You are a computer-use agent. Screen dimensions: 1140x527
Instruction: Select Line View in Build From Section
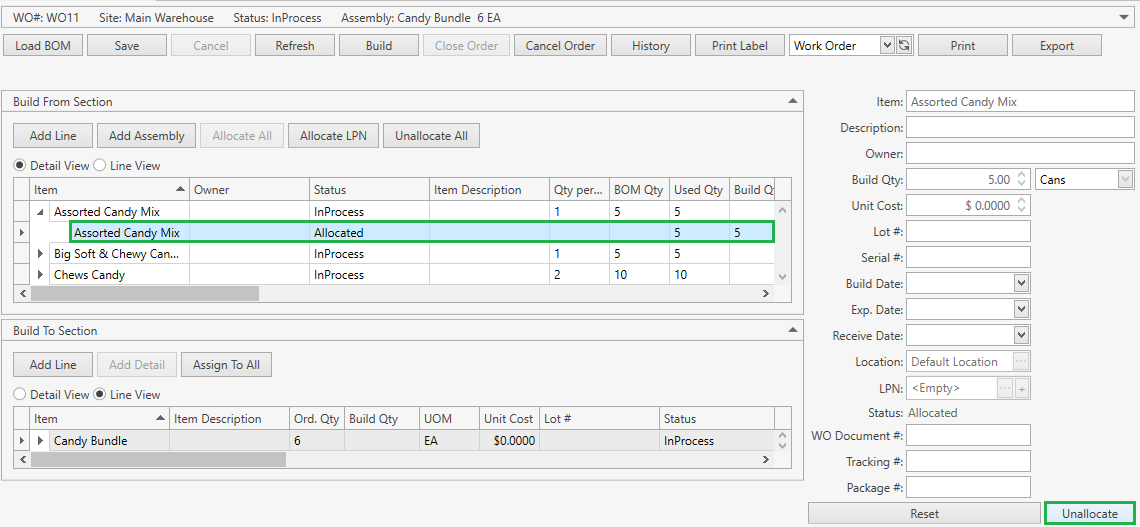[101, 166]
